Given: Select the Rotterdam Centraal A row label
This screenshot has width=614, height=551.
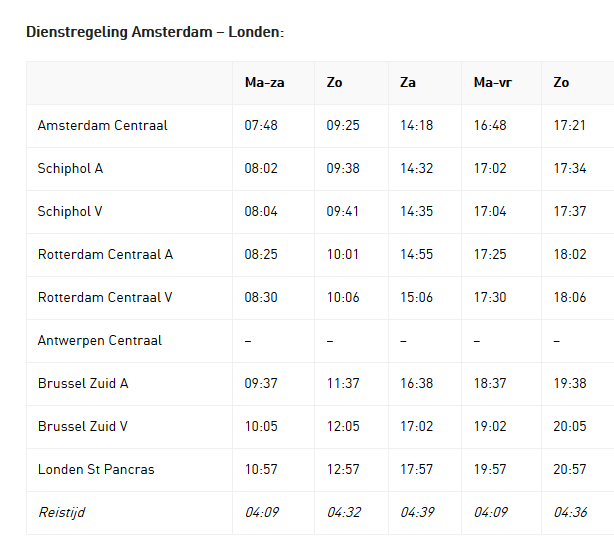Looking at the screenshot, I should (x=105, y=255).
